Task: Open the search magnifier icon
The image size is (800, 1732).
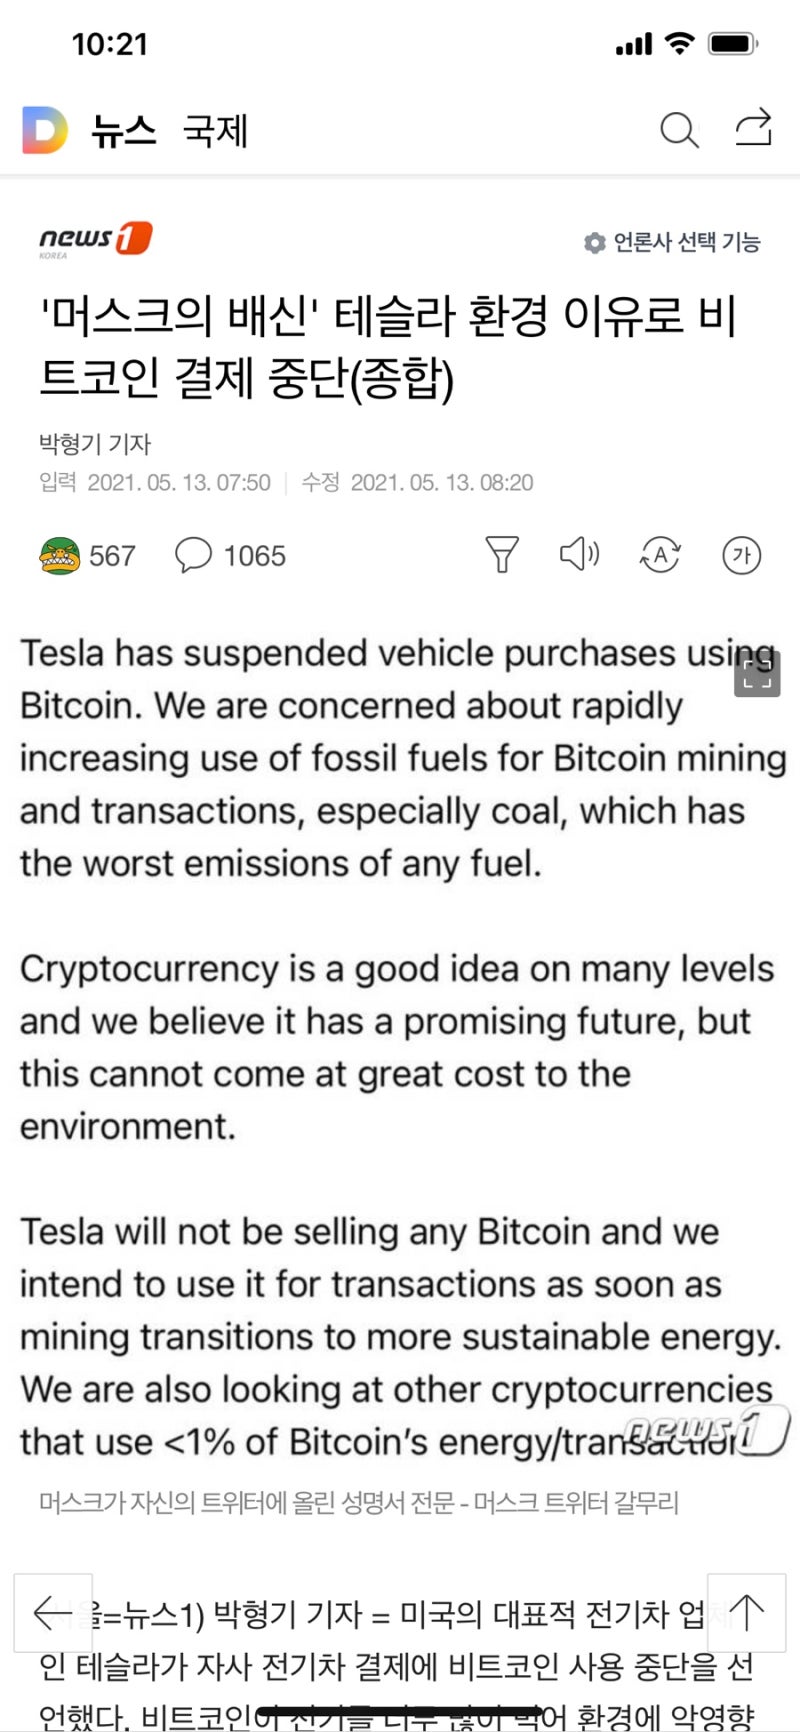Action: tap(679, 130)
